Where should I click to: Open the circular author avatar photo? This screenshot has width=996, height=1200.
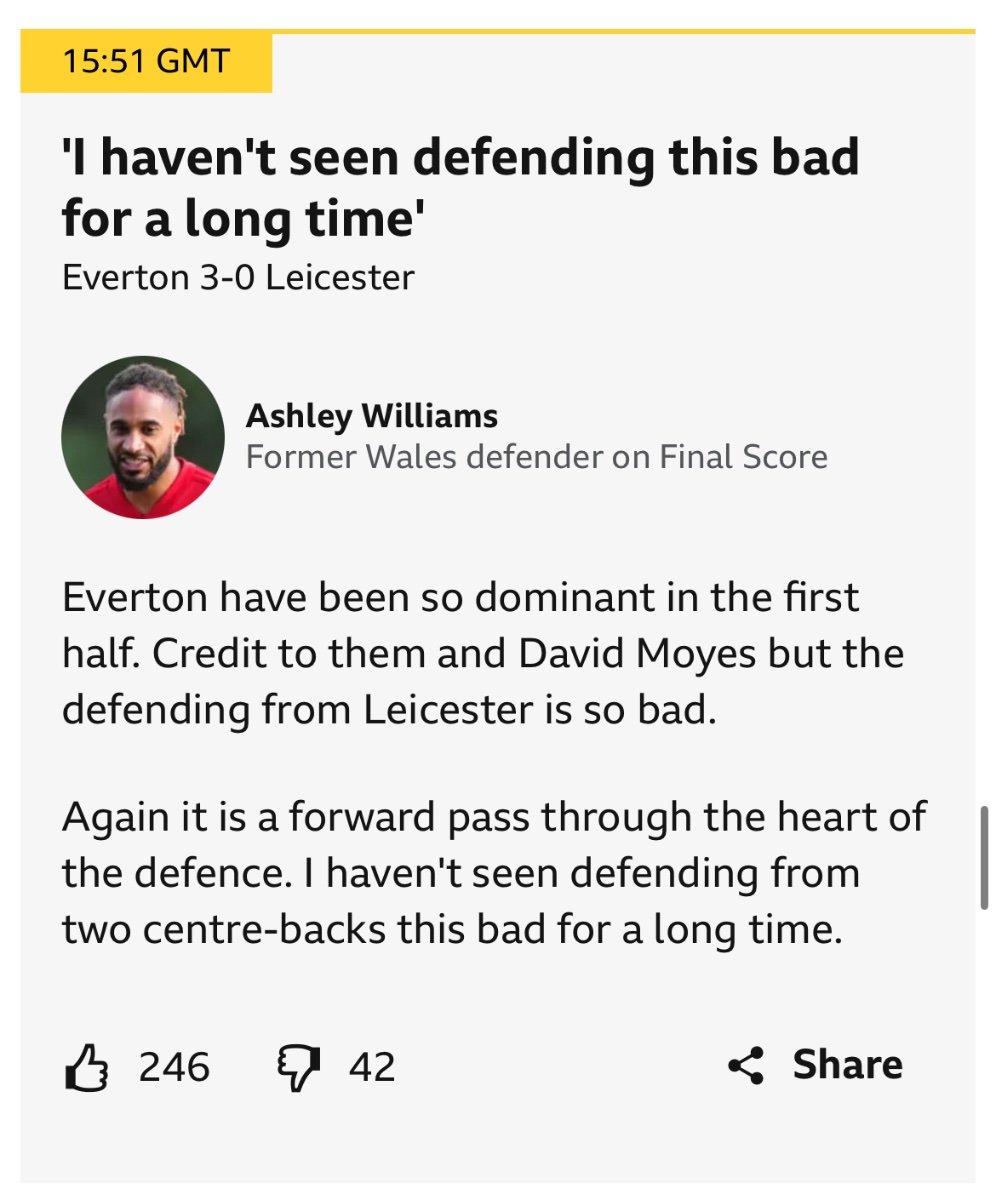[143, 437]
